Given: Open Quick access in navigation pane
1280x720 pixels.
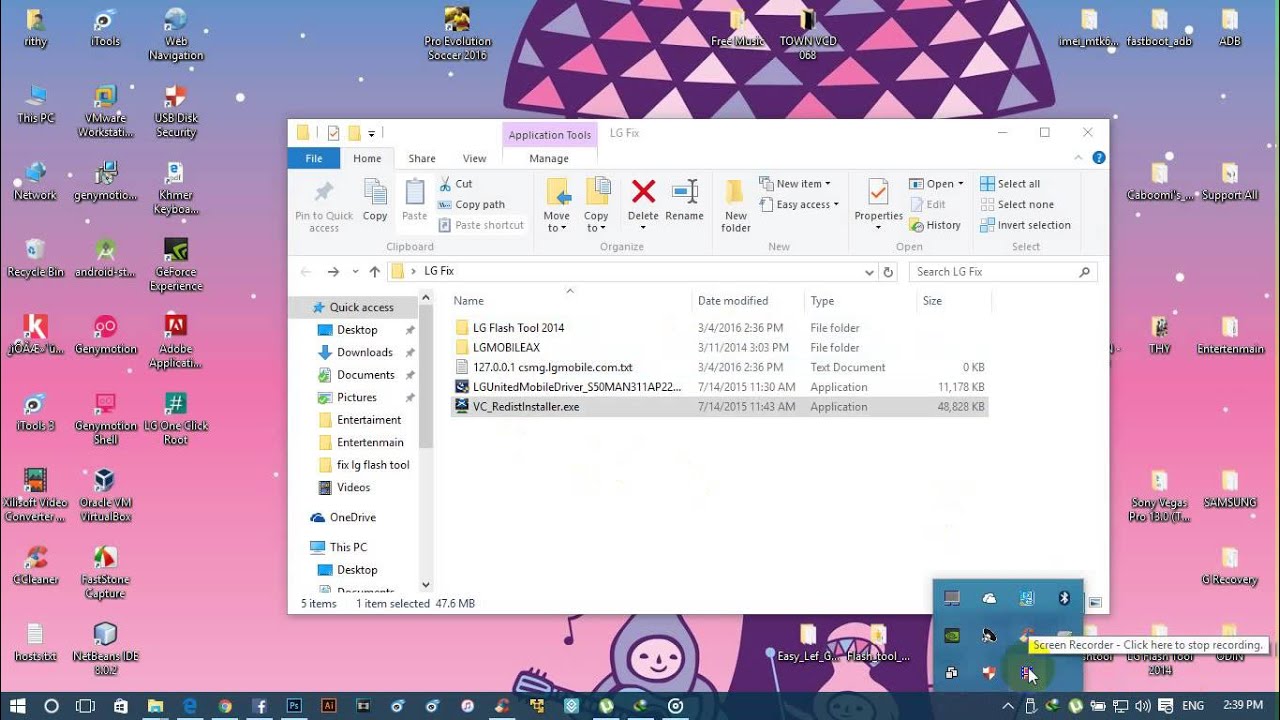Looking at the screenshot, I should pos(361,307).
